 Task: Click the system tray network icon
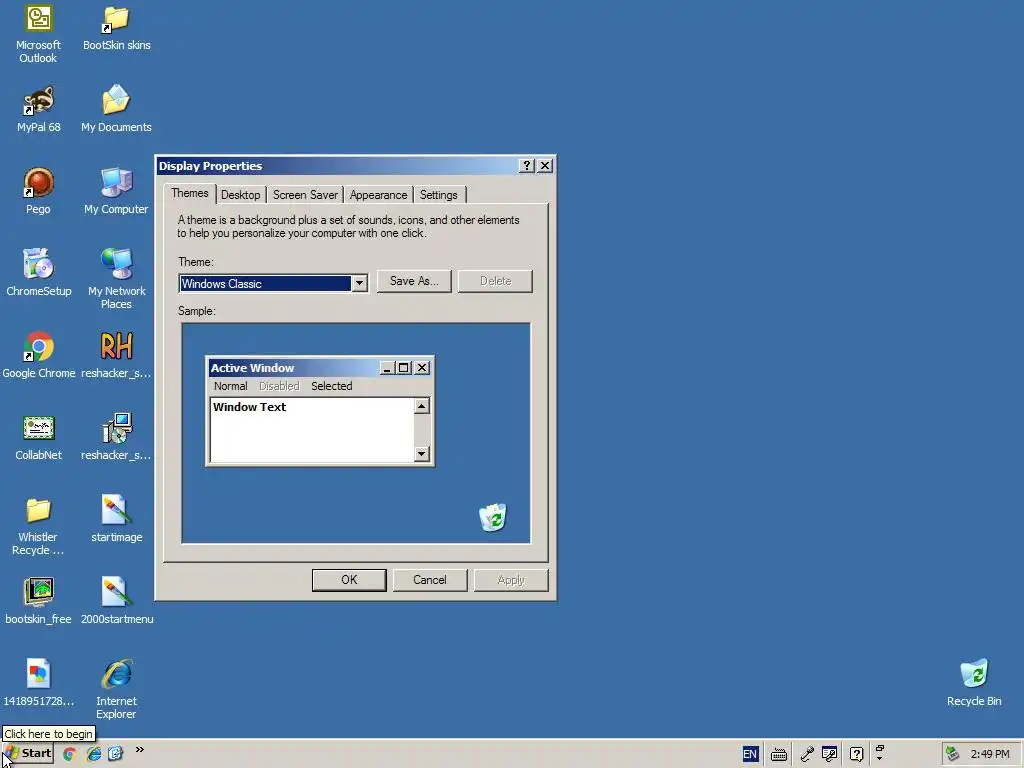953,754
